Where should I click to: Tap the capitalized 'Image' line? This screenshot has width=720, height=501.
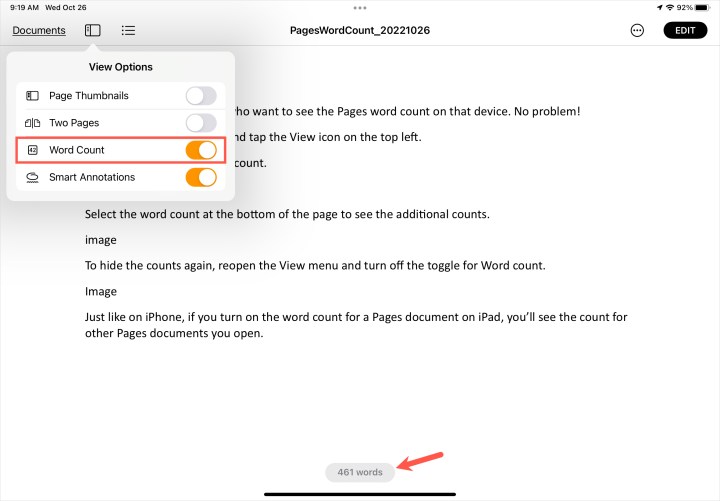[101, 292]
